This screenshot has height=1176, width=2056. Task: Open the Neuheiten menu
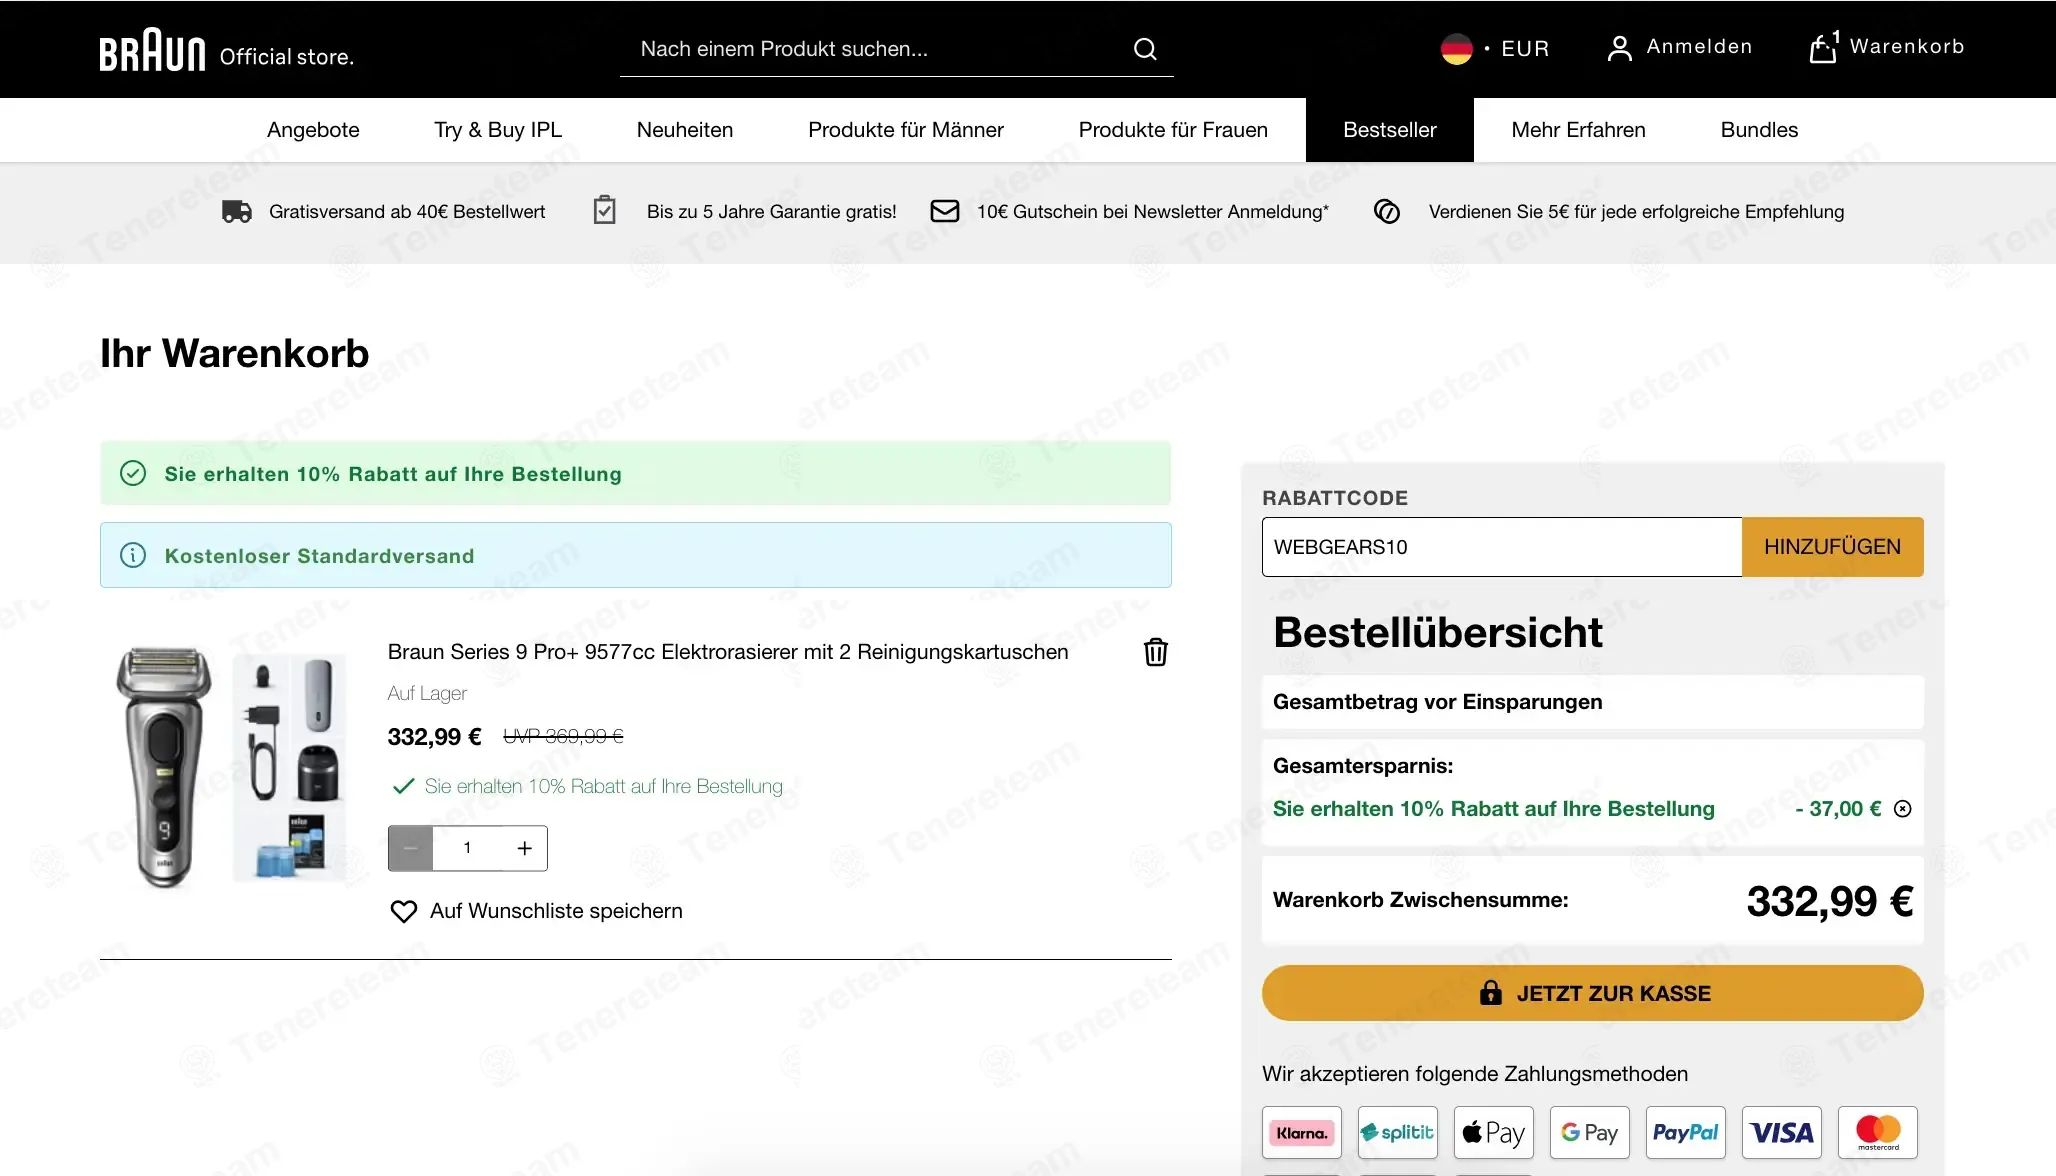pos(685,130)
